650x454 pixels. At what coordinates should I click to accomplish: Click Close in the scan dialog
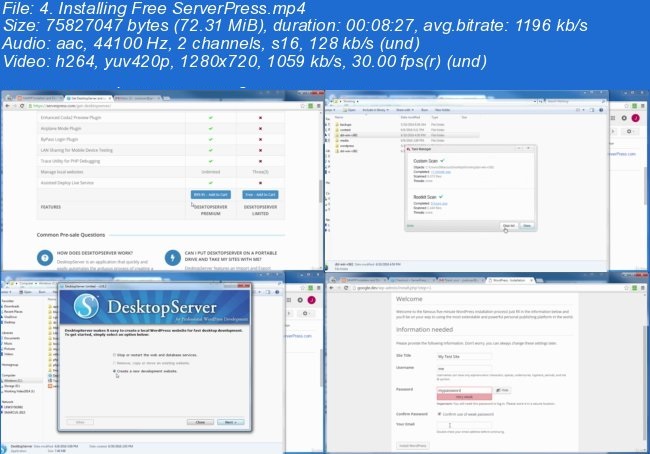527,226
